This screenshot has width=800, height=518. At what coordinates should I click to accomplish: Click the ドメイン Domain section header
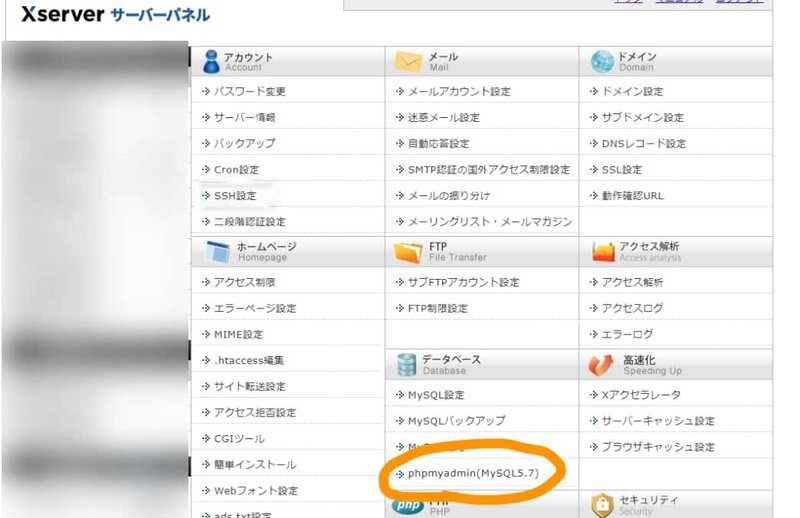point(677,62)
